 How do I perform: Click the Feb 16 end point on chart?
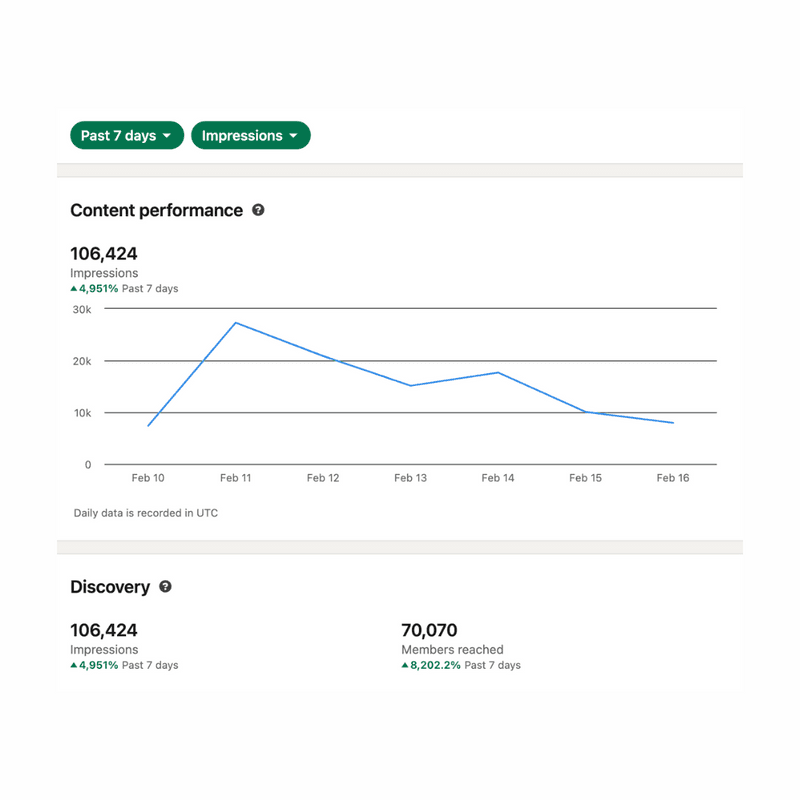coord(673,423)
